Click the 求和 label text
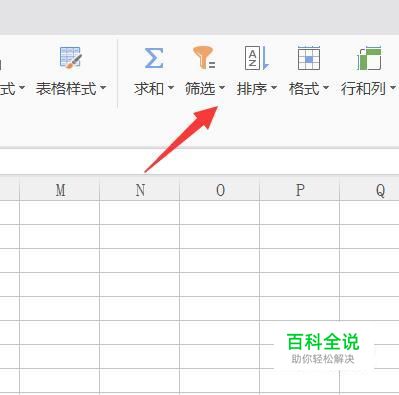 (x=149, y=89)
